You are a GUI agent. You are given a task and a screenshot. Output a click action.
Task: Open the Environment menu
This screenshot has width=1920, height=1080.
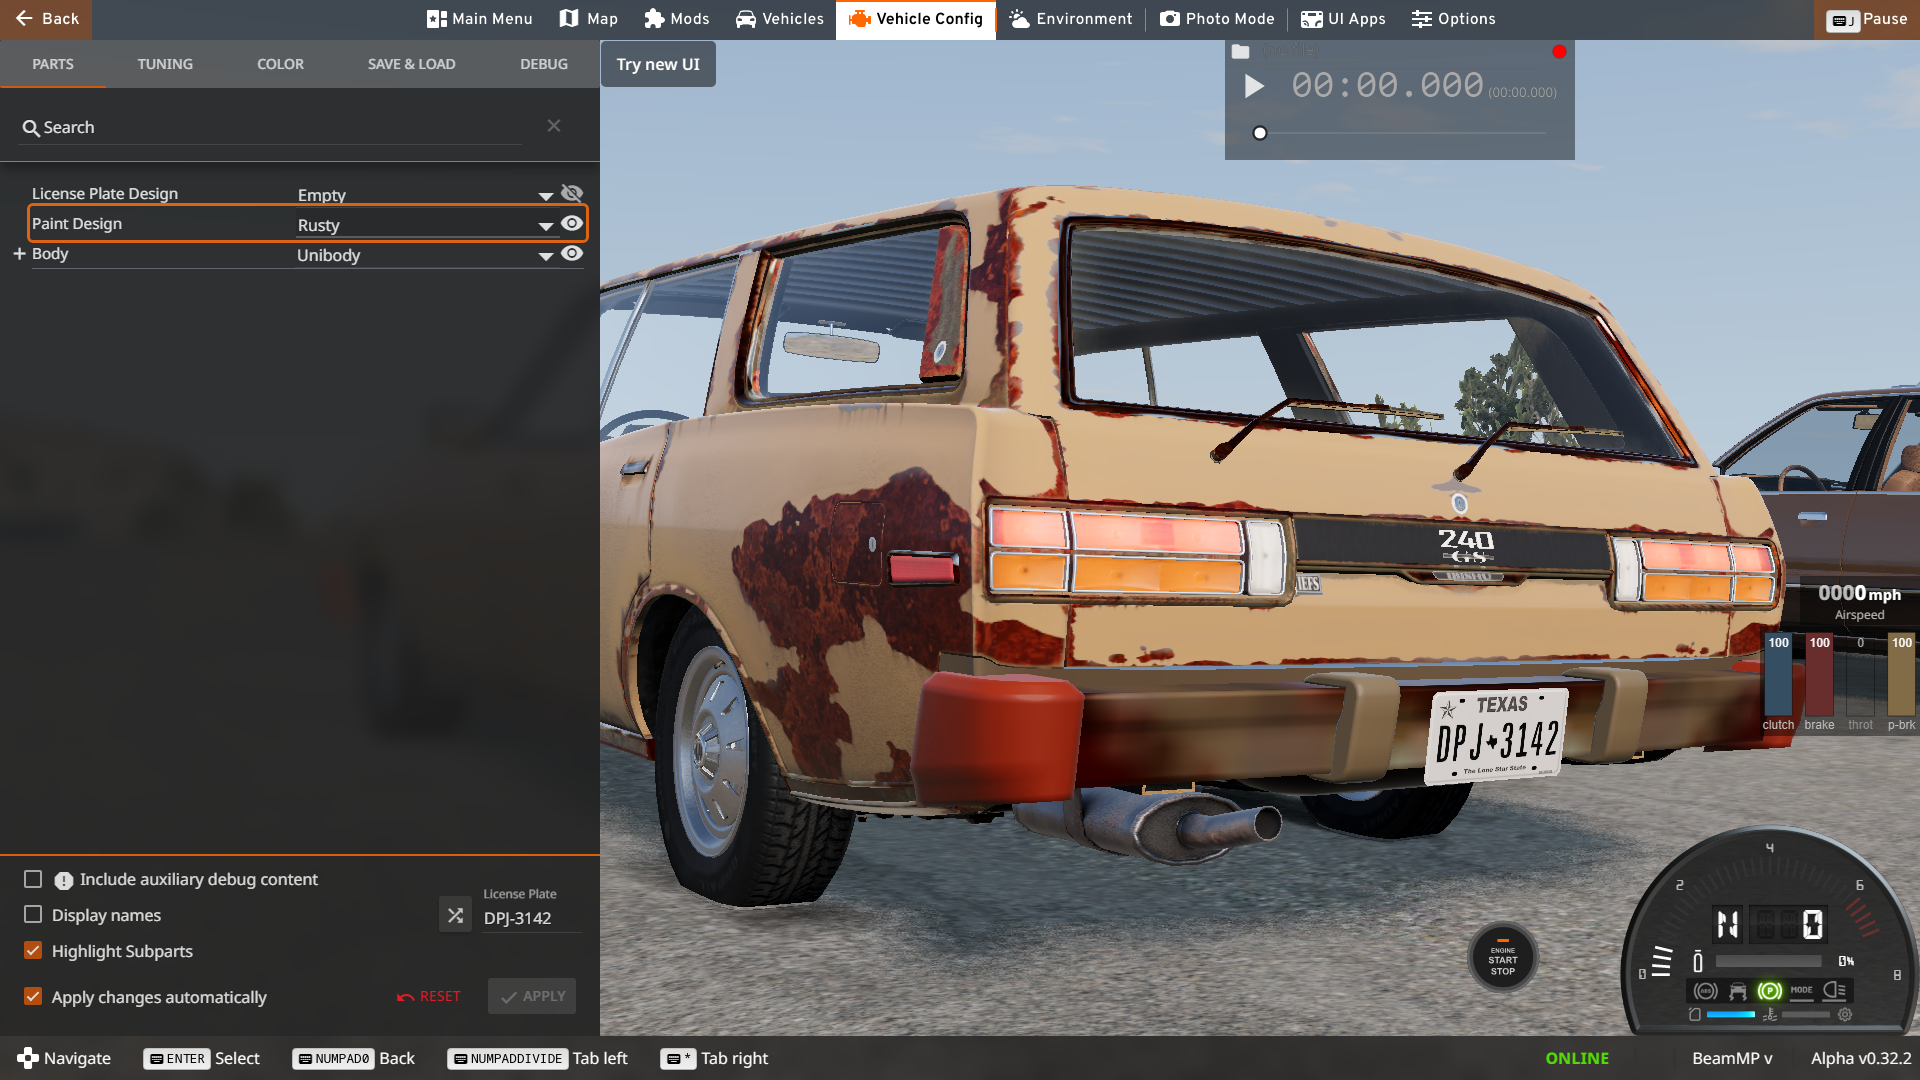[x=1071, y=19]
